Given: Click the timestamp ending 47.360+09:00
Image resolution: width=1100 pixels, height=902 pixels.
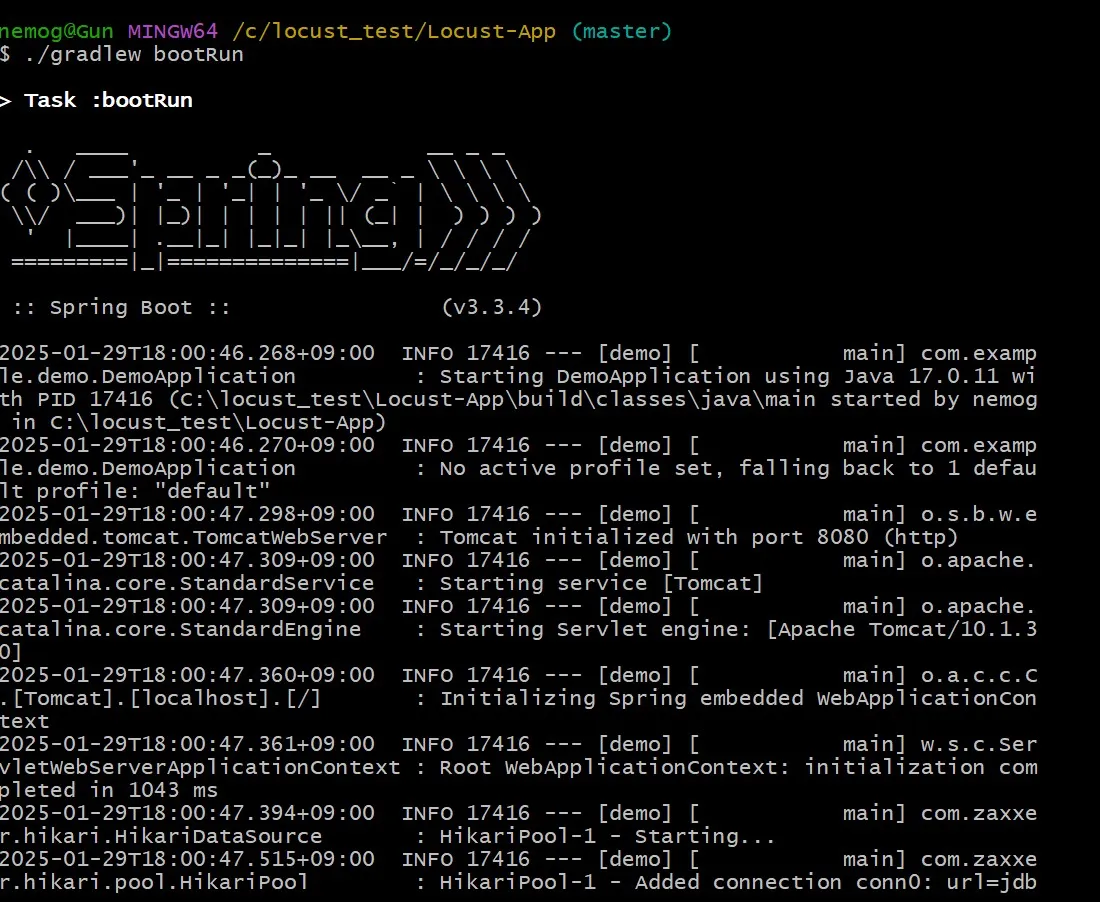Looking at the screenshot, I should [x=187, y=675].
